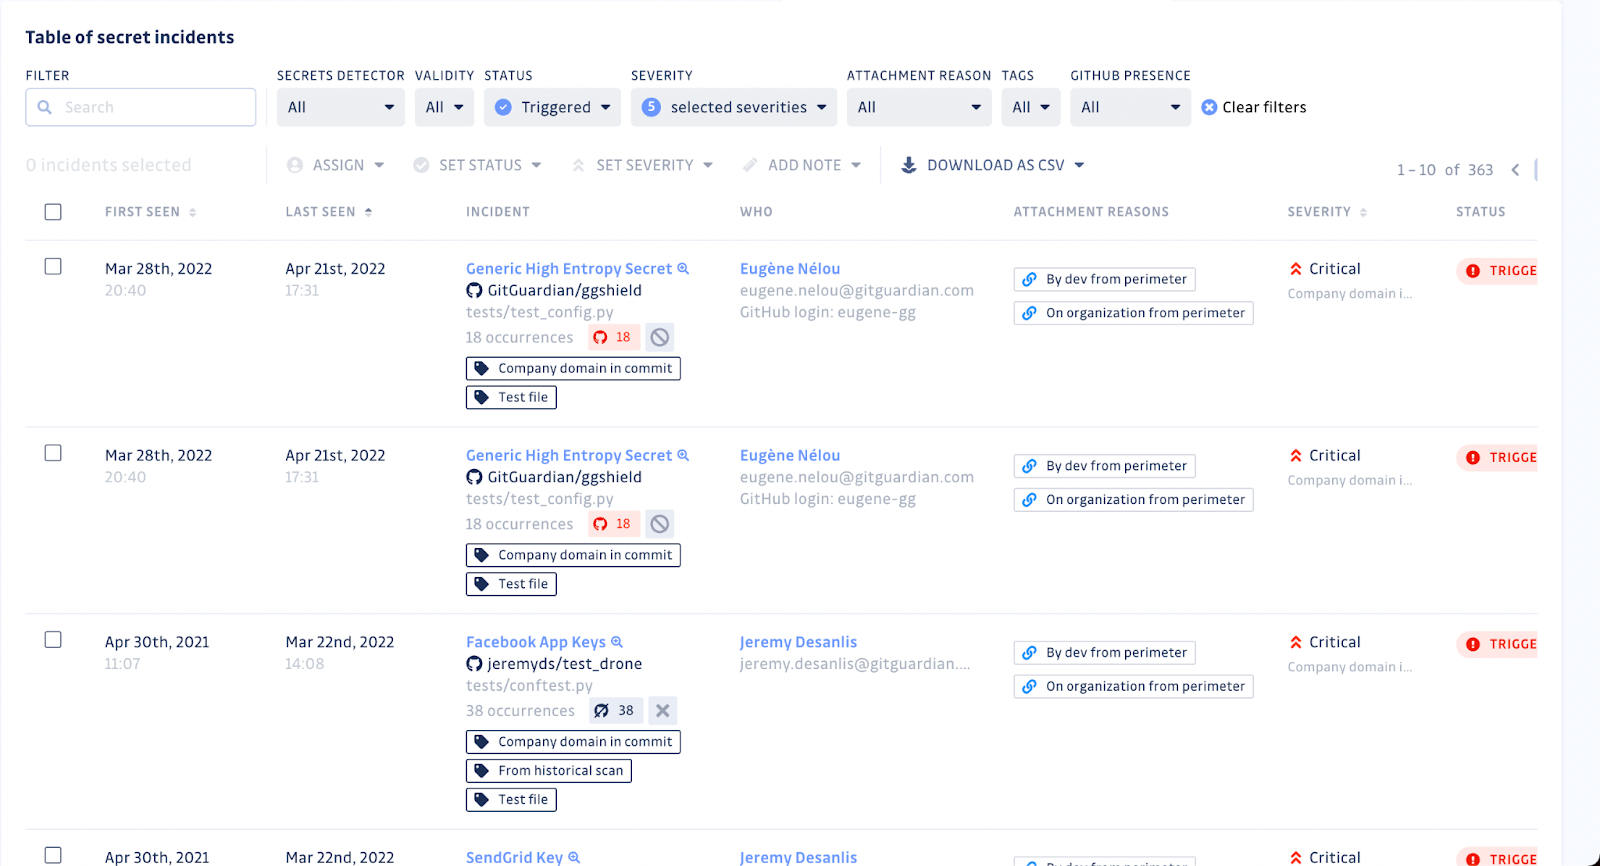Open the Facebook App Keys incident

pyautogui.click(x=536, y=642)
